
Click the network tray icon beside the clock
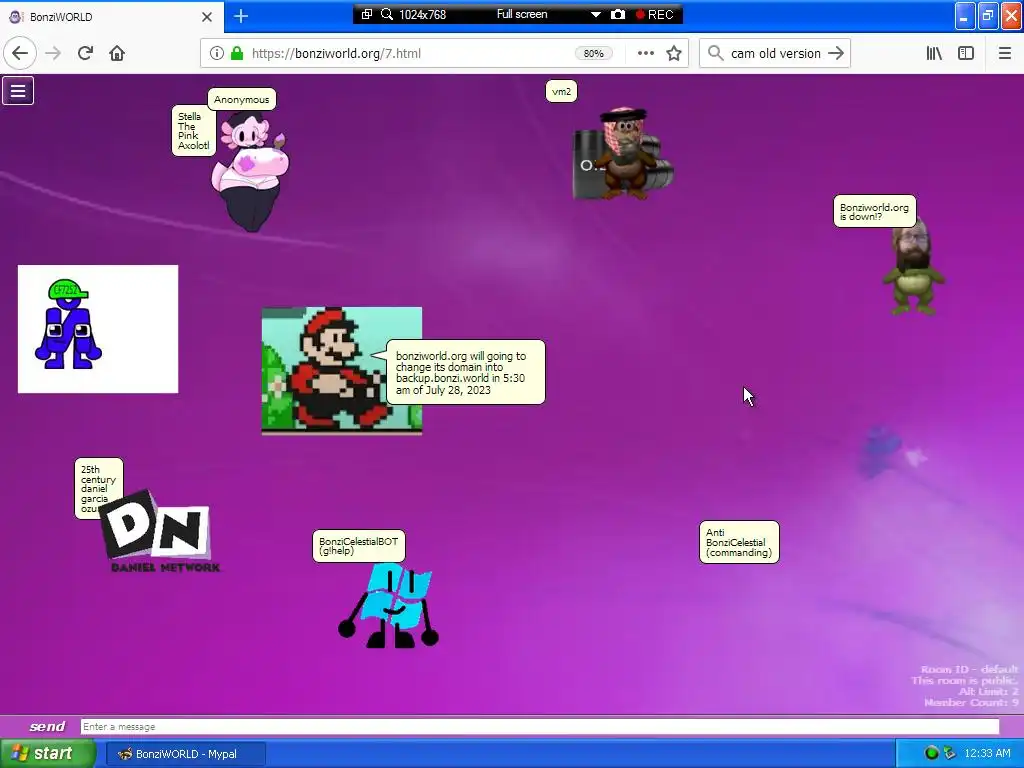point(950,753)
